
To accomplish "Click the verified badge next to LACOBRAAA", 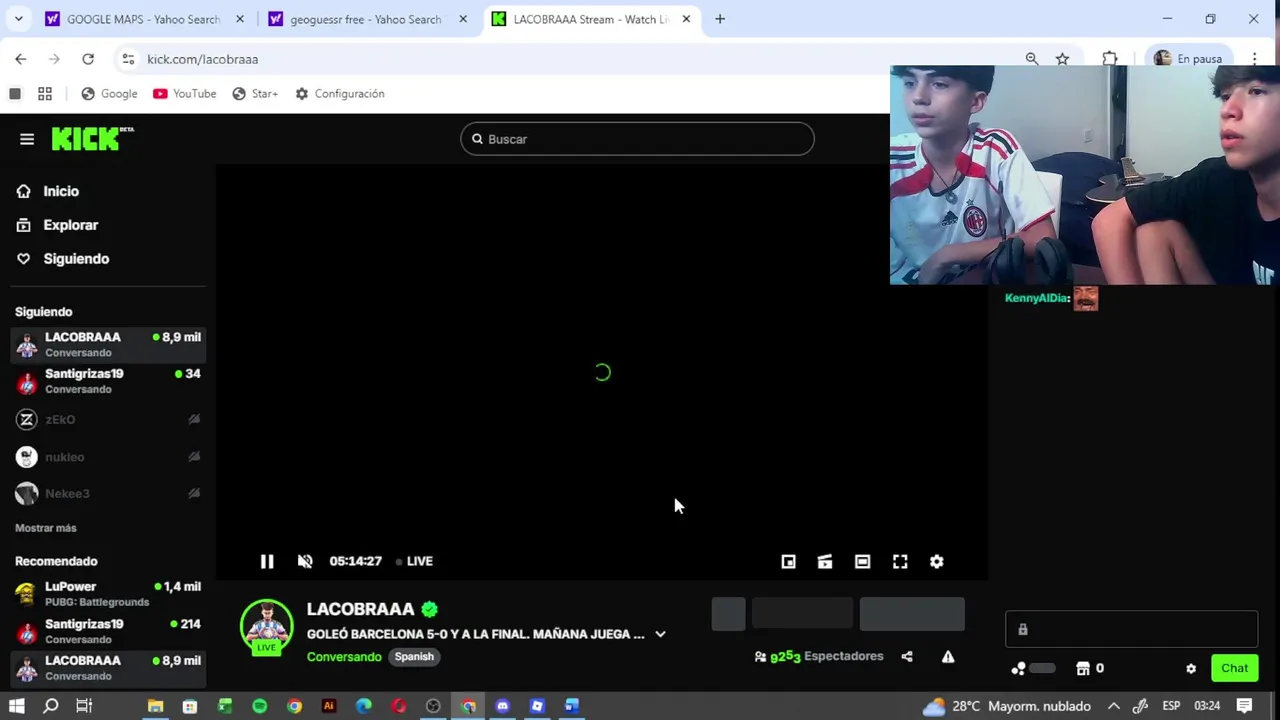I will pyautogui.click(x=429, y=609).
